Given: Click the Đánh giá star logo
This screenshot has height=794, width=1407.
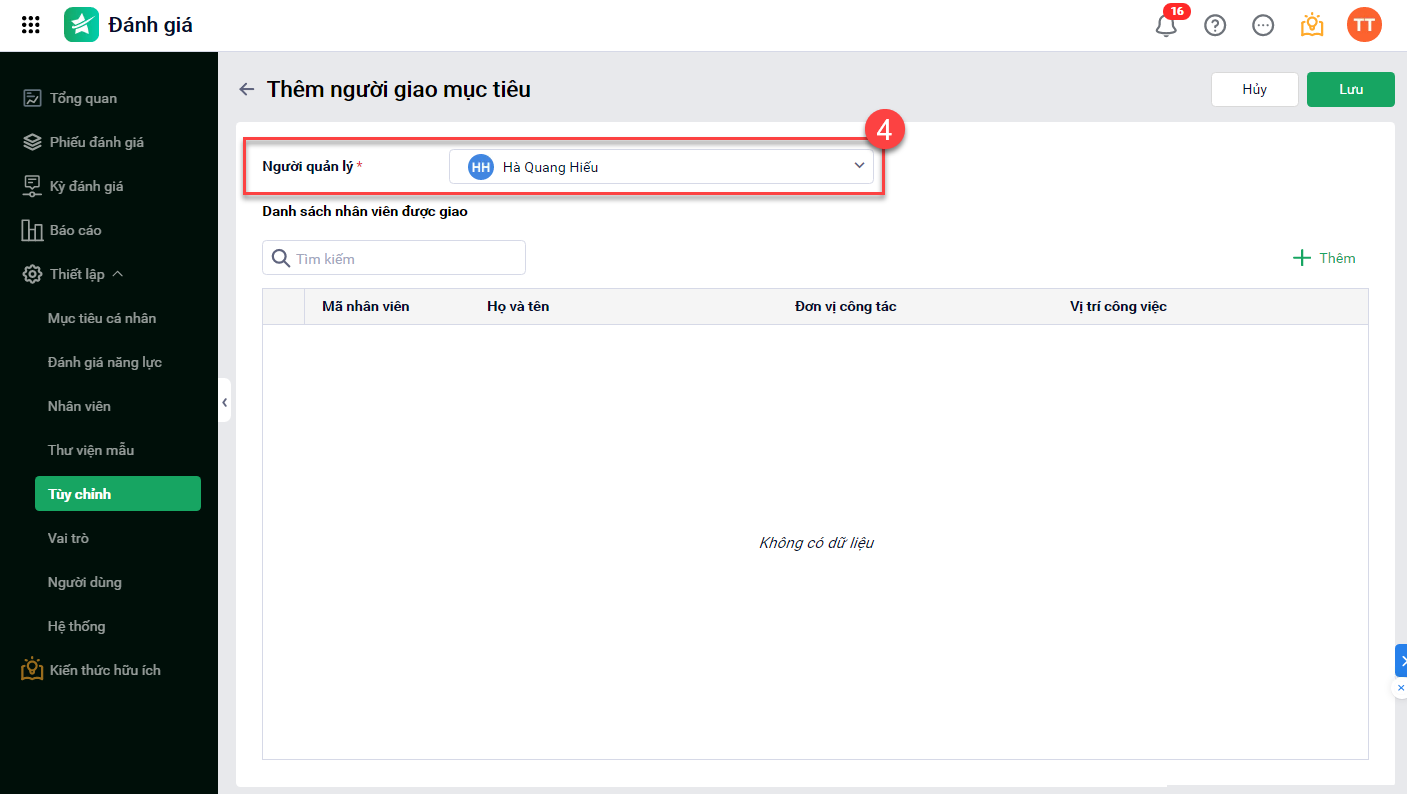Looking at the screenshot, I should click(x=81, y=25).
